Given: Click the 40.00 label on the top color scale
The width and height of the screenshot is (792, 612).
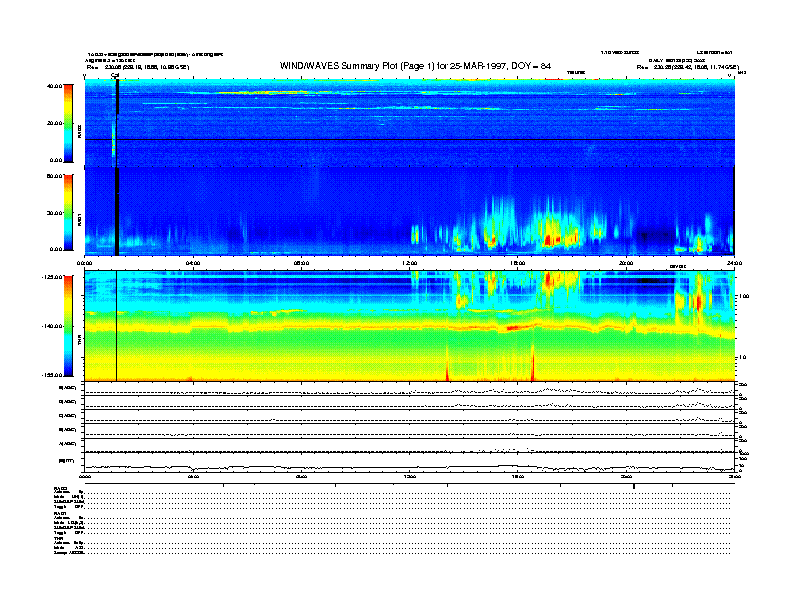Looking at the screenshot, I should [53, 87].
